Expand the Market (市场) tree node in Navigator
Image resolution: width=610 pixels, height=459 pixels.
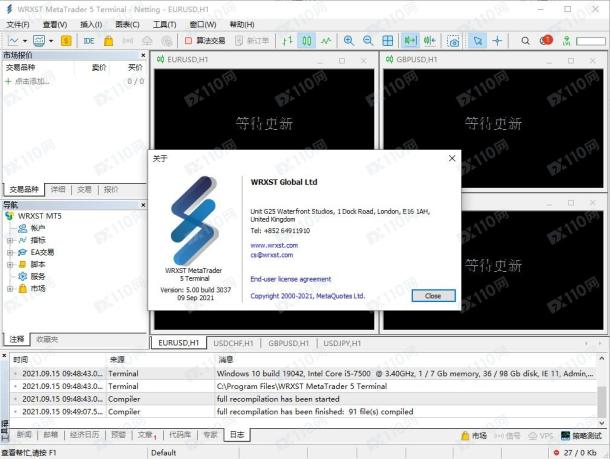click(10, 289)
